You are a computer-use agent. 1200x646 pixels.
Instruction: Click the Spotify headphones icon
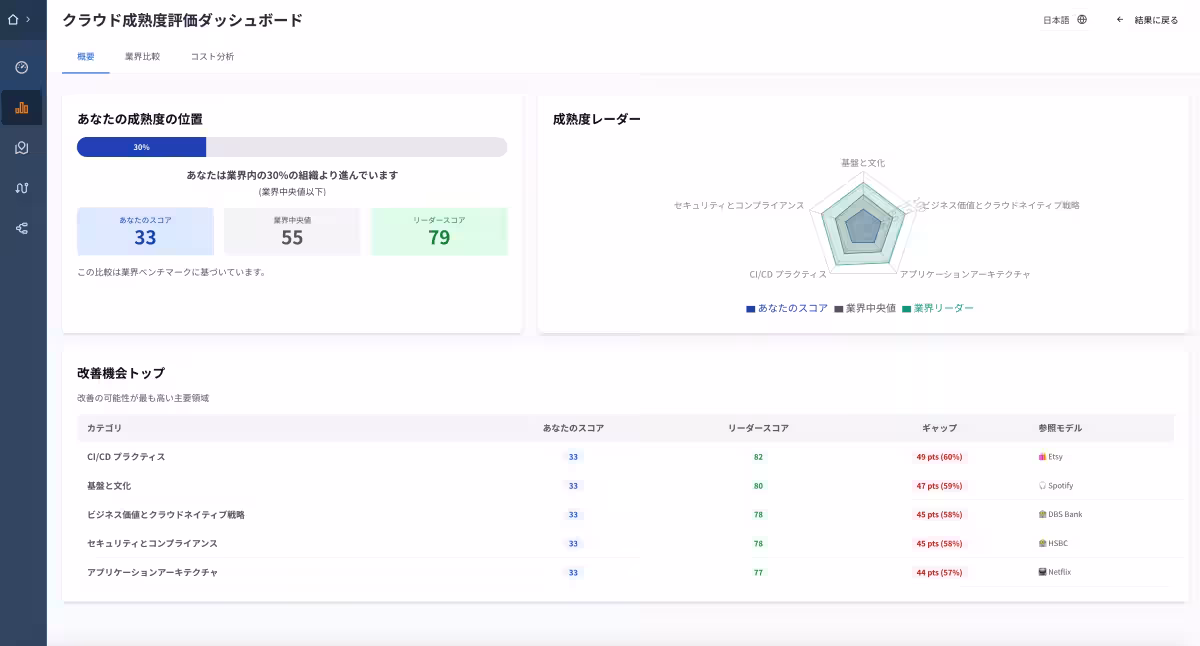pos(1043,486)
